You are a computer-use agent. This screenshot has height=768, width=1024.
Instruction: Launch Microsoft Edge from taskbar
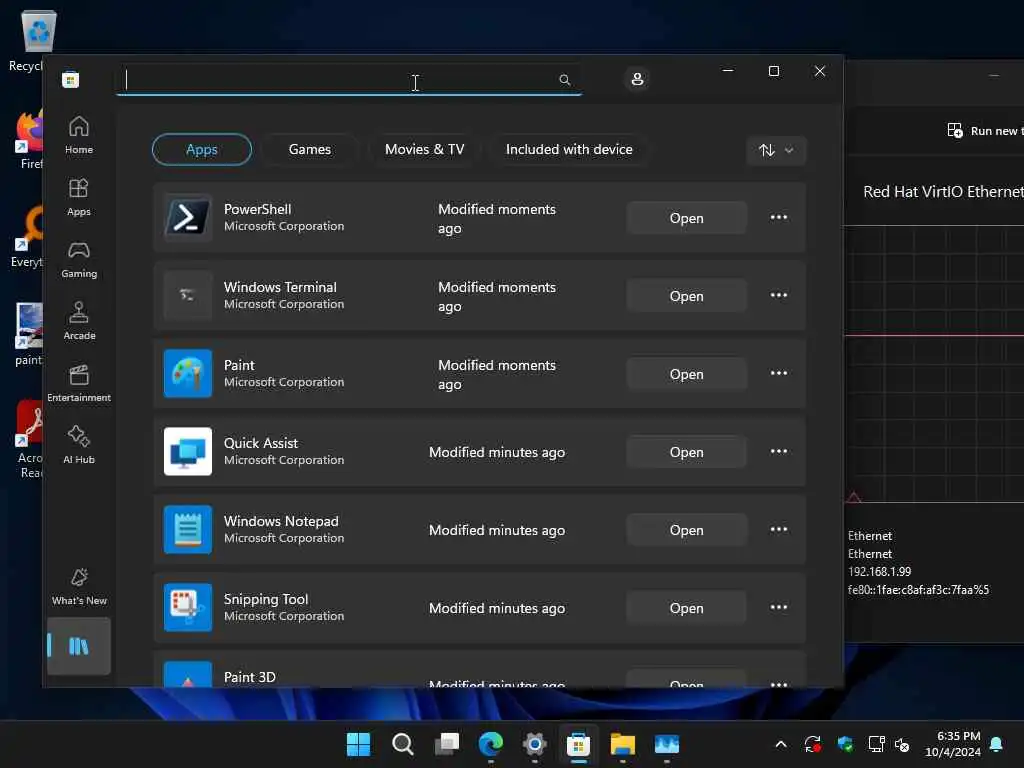490,744
